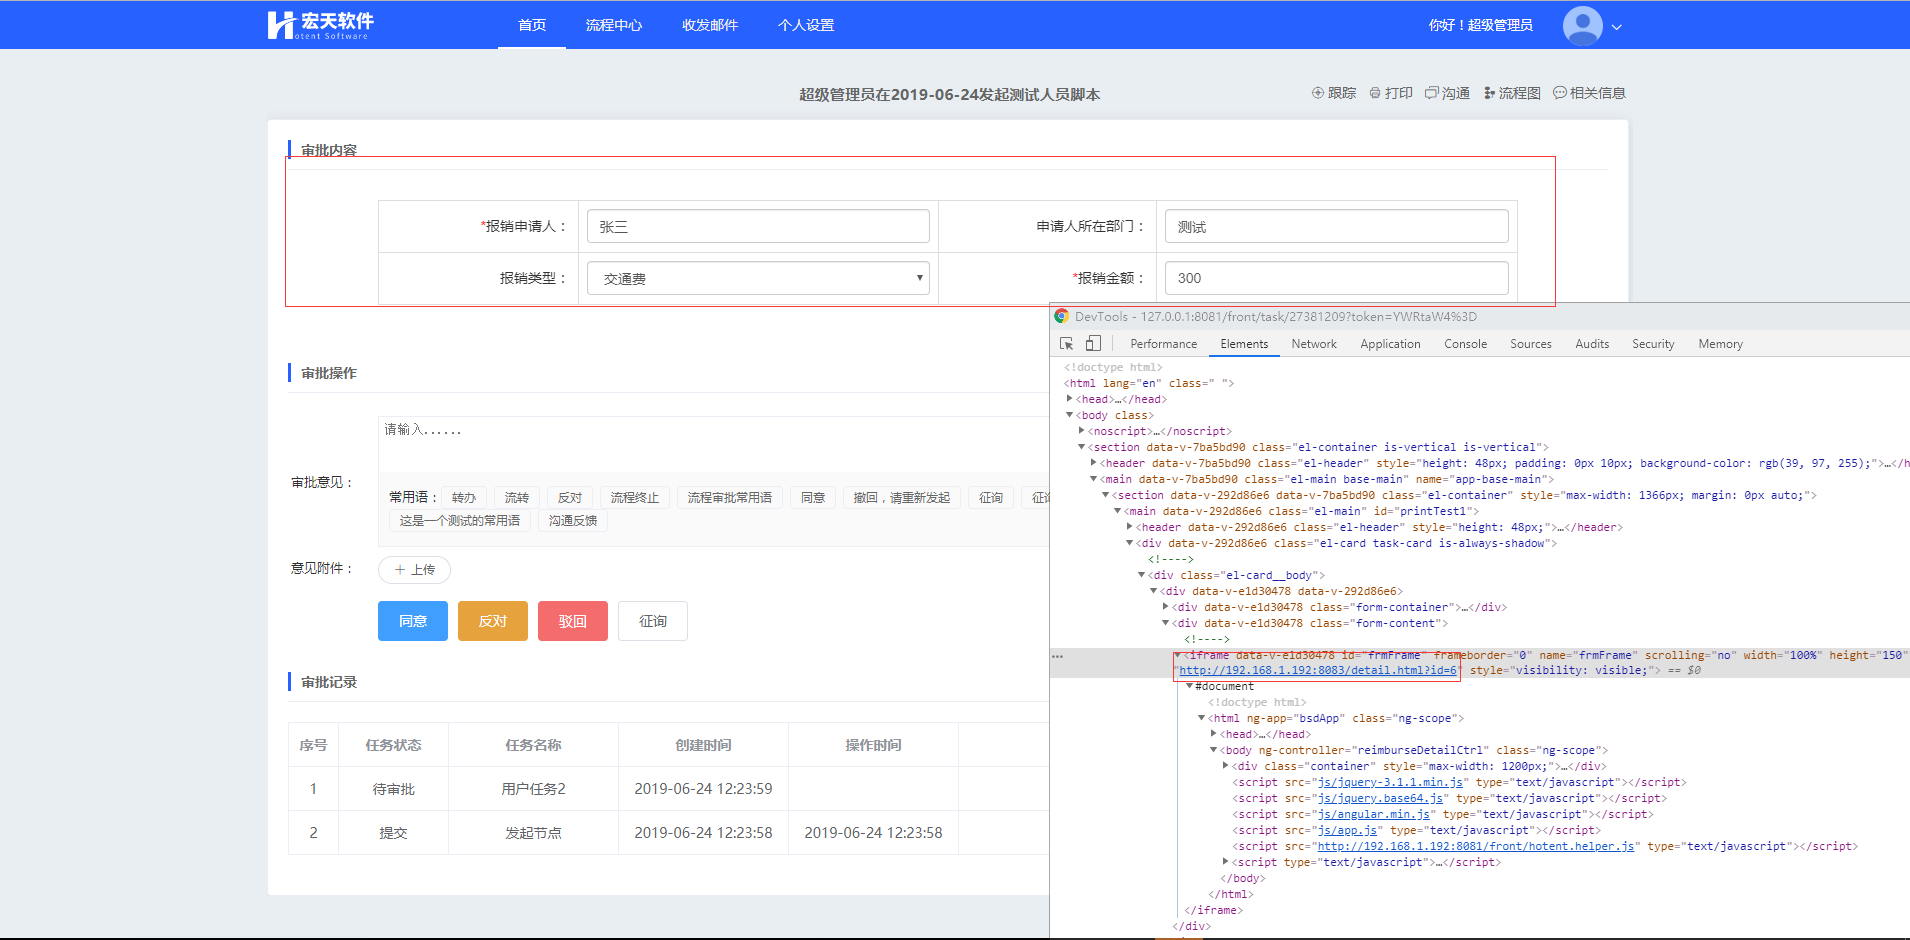Click the orange 反对 button
The image size is (1910, 940).
493,621
